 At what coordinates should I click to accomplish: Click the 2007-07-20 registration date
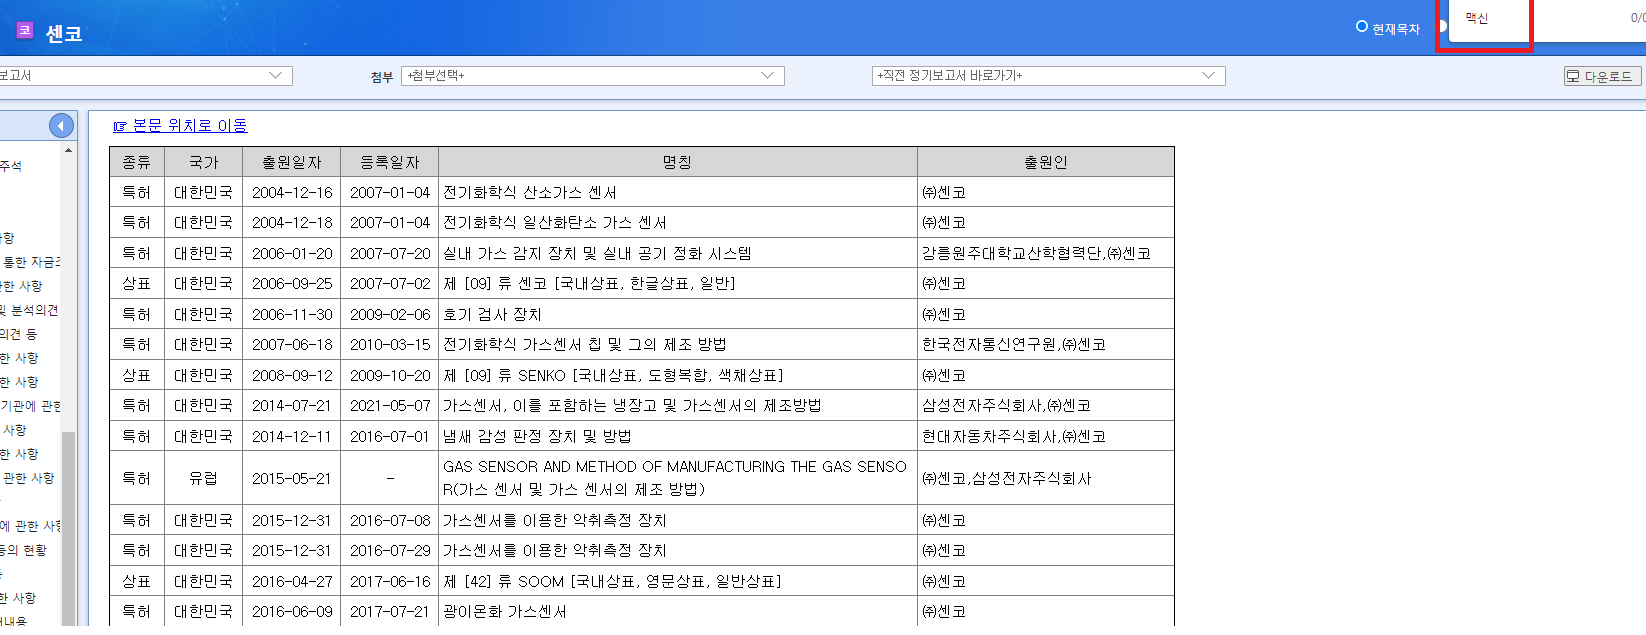(390, 253)
